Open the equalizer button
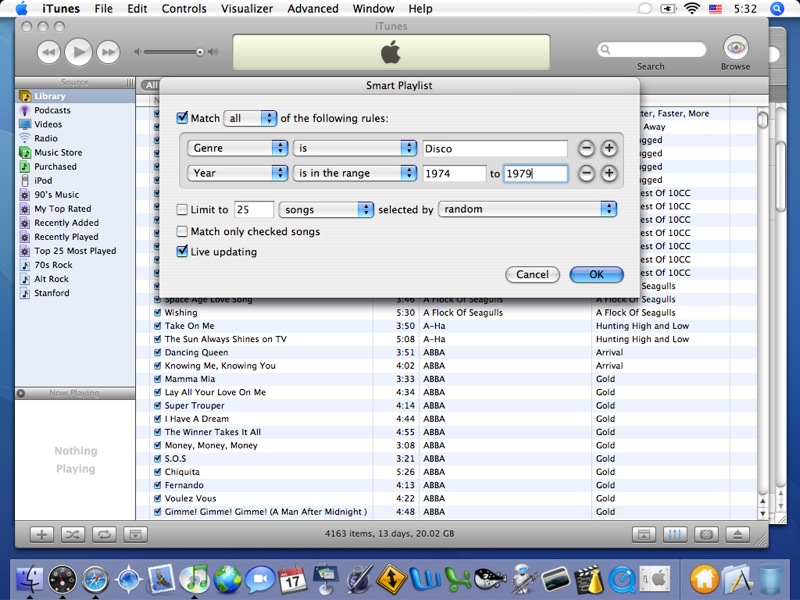Image resolution: width=800 pixels, height=600 pixels. [x=675, y=534]
